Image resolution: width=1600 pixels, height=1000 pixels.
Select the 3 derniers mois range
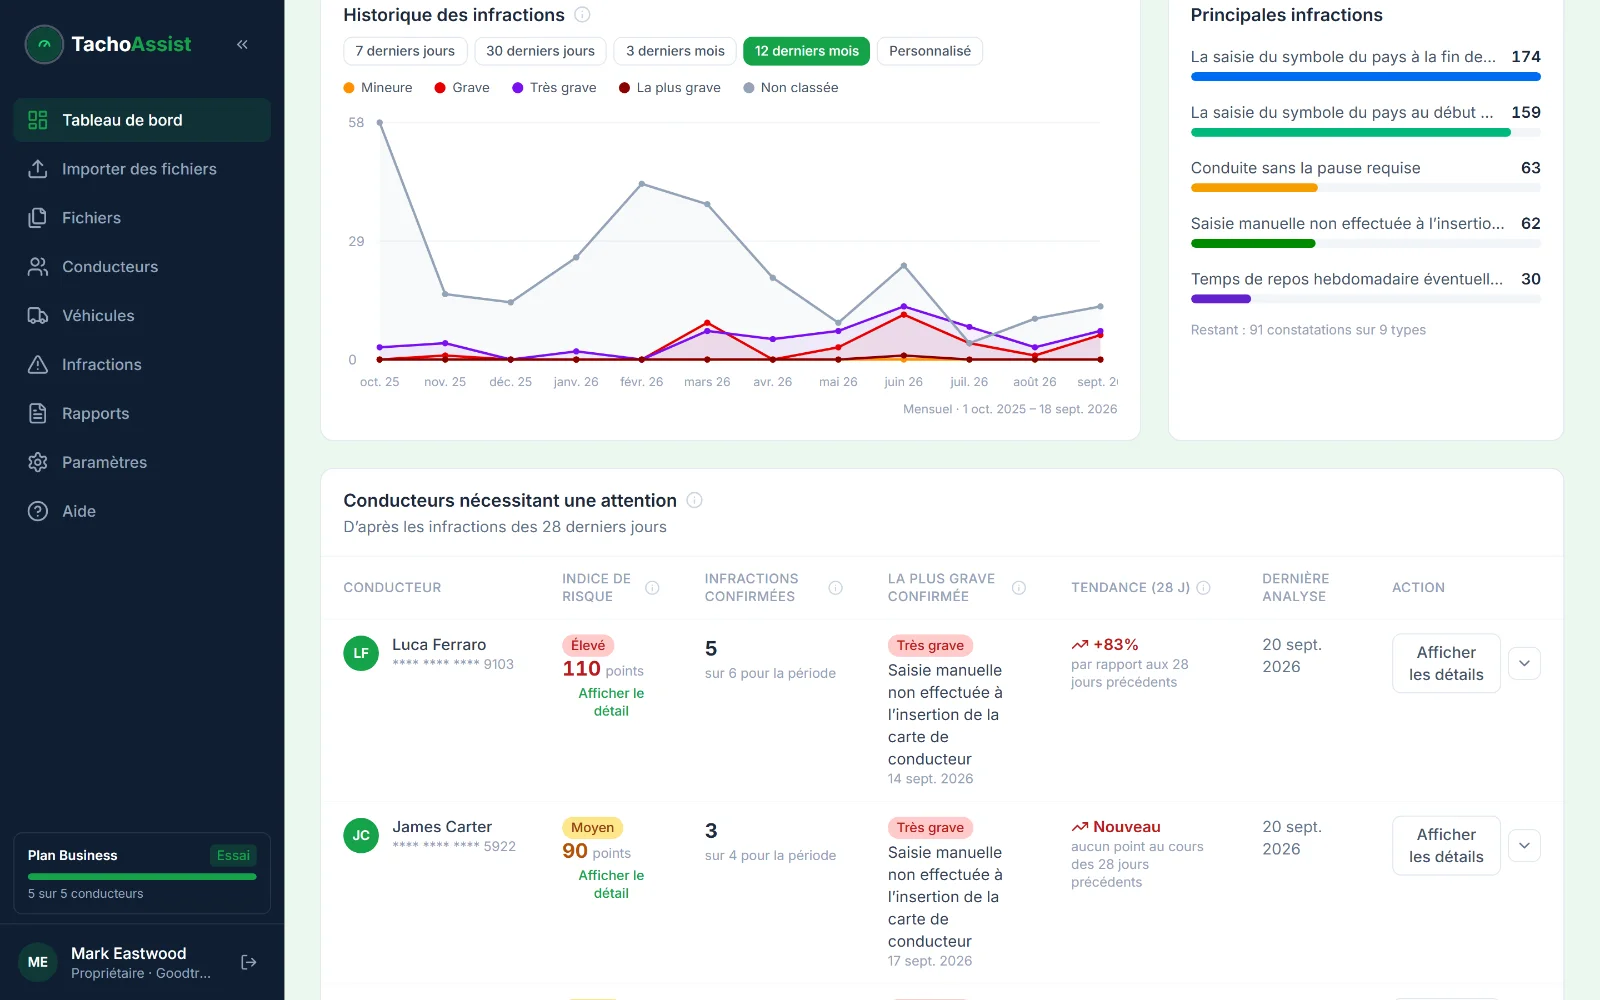click(675, 51)
